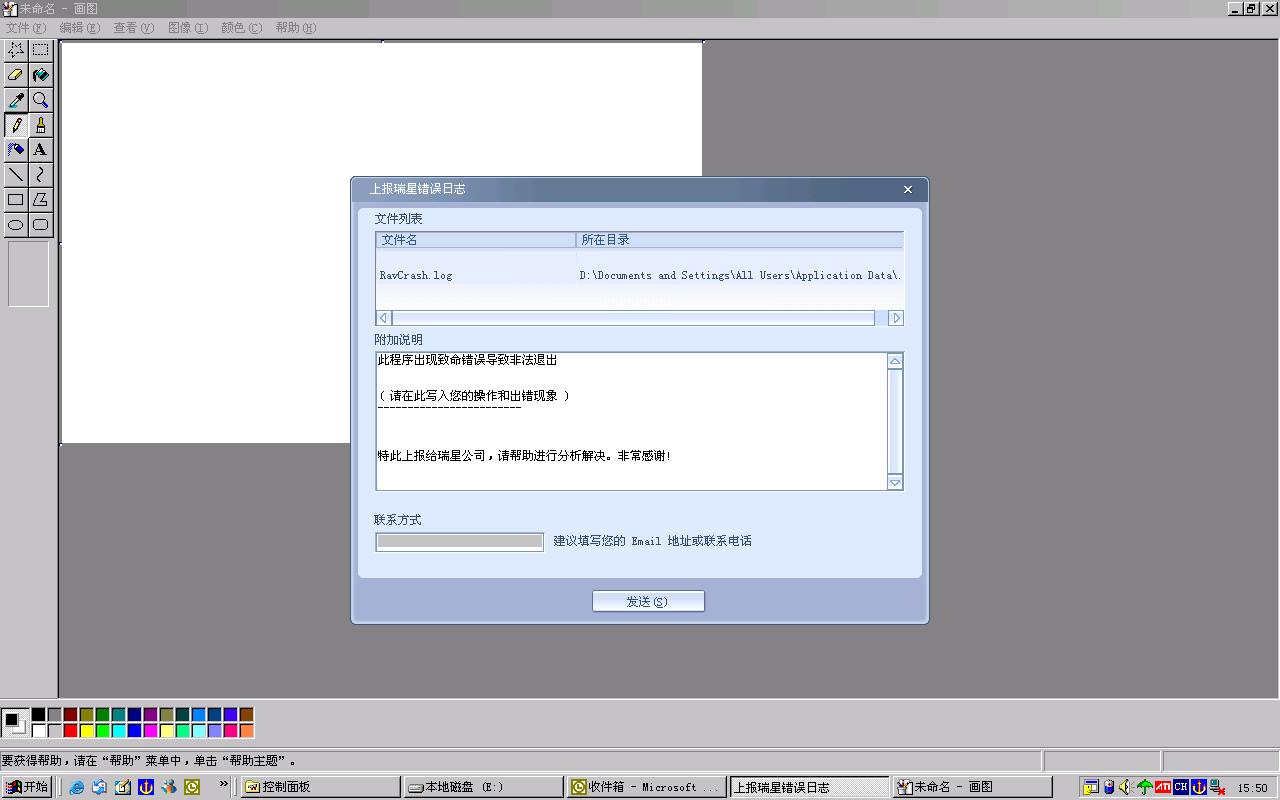
Task: Sort file list by 文件名 column header
Action: click(x=476, y=240)
